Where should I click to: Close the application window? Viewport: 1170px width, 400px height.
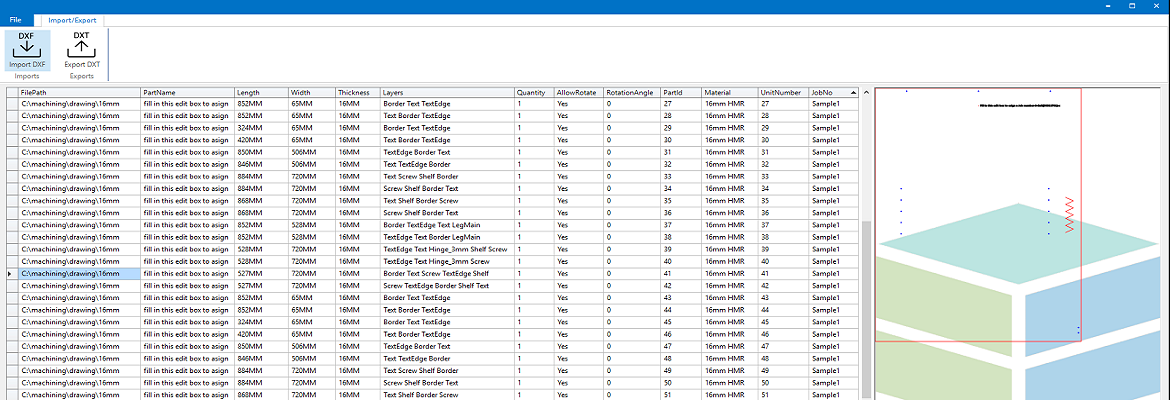[x=1156, y=6]
